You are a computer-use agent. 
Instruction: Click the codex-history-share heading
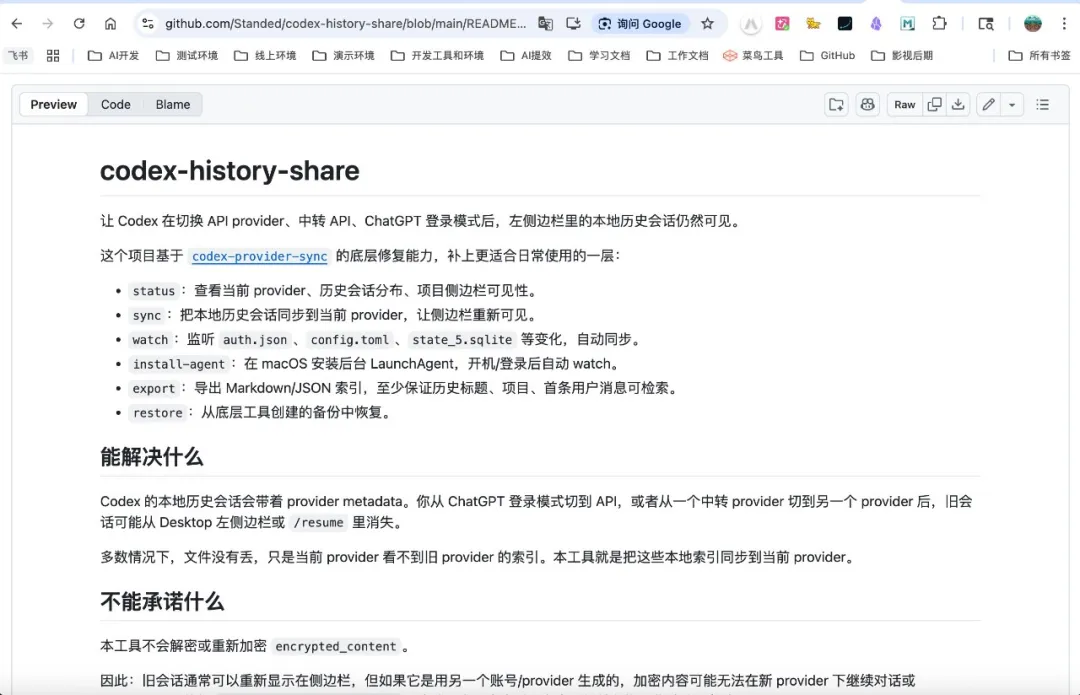(x=229, y=171)
